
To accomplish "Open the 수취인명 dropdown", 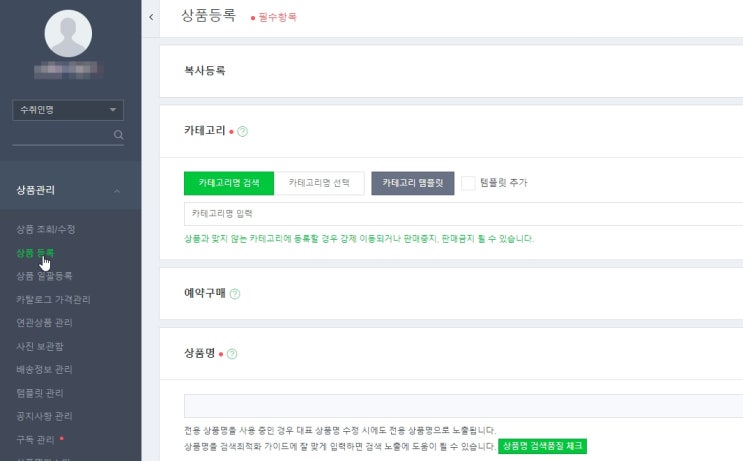I will [x=68, y=110].
